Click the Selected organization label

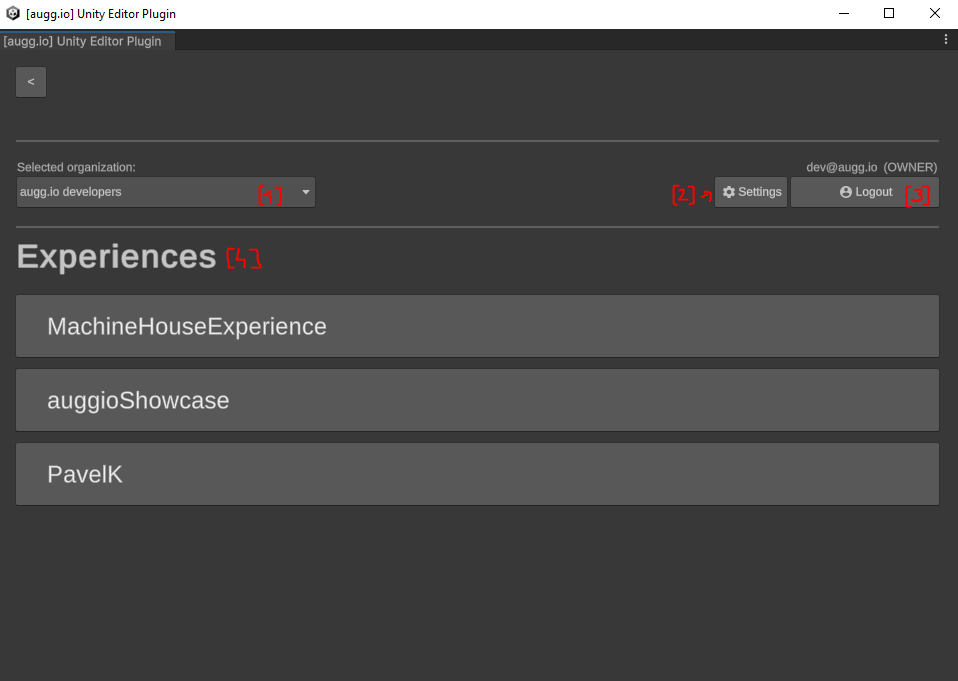click(76, 167)
